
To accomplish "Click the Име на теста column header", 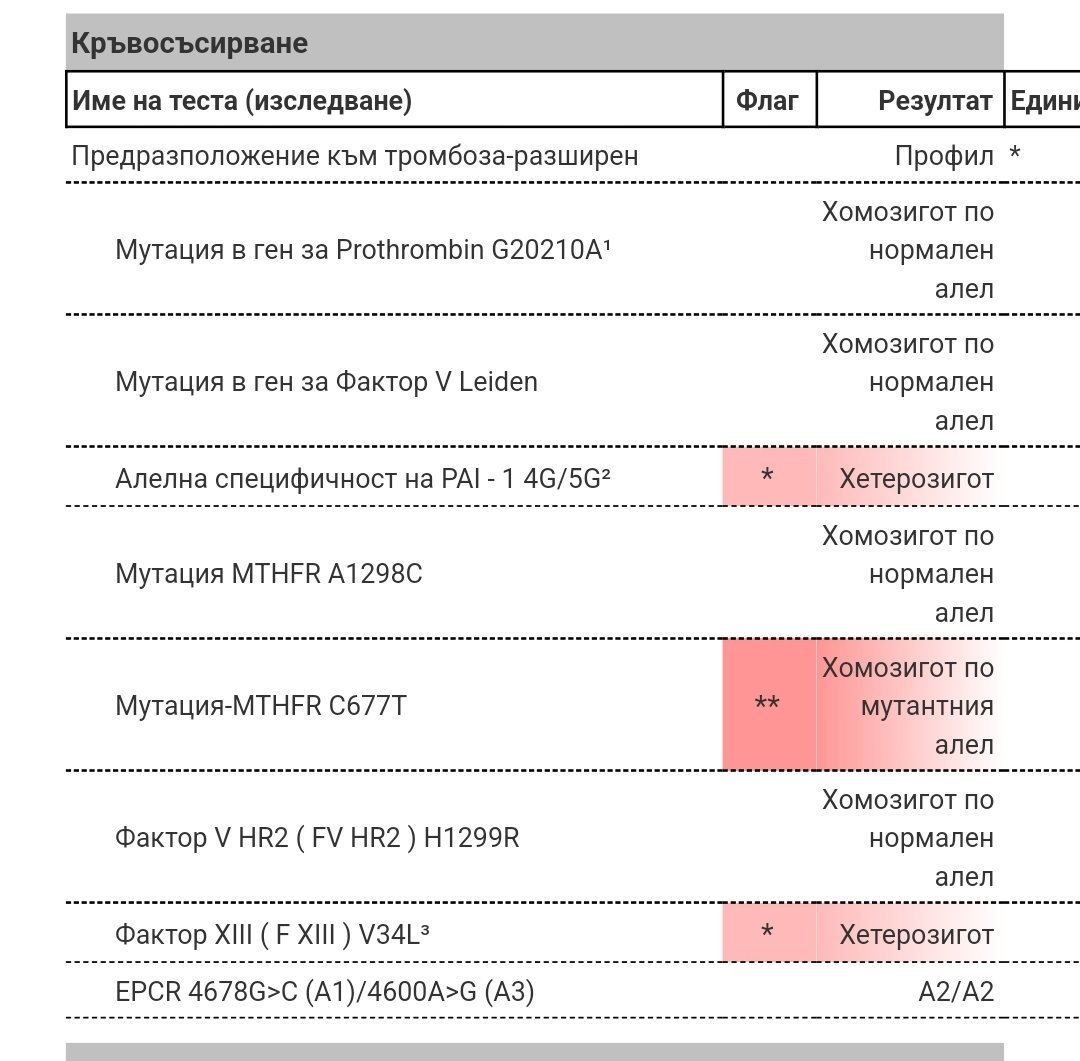I will click(x=241, y=100).
